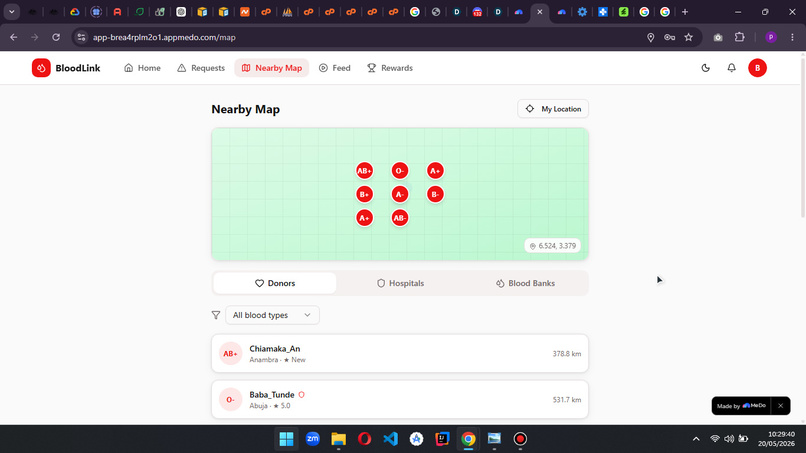806x453 pixels.
Task: Open the browser extensions puzzle icon
Action: tap(739, 37)
